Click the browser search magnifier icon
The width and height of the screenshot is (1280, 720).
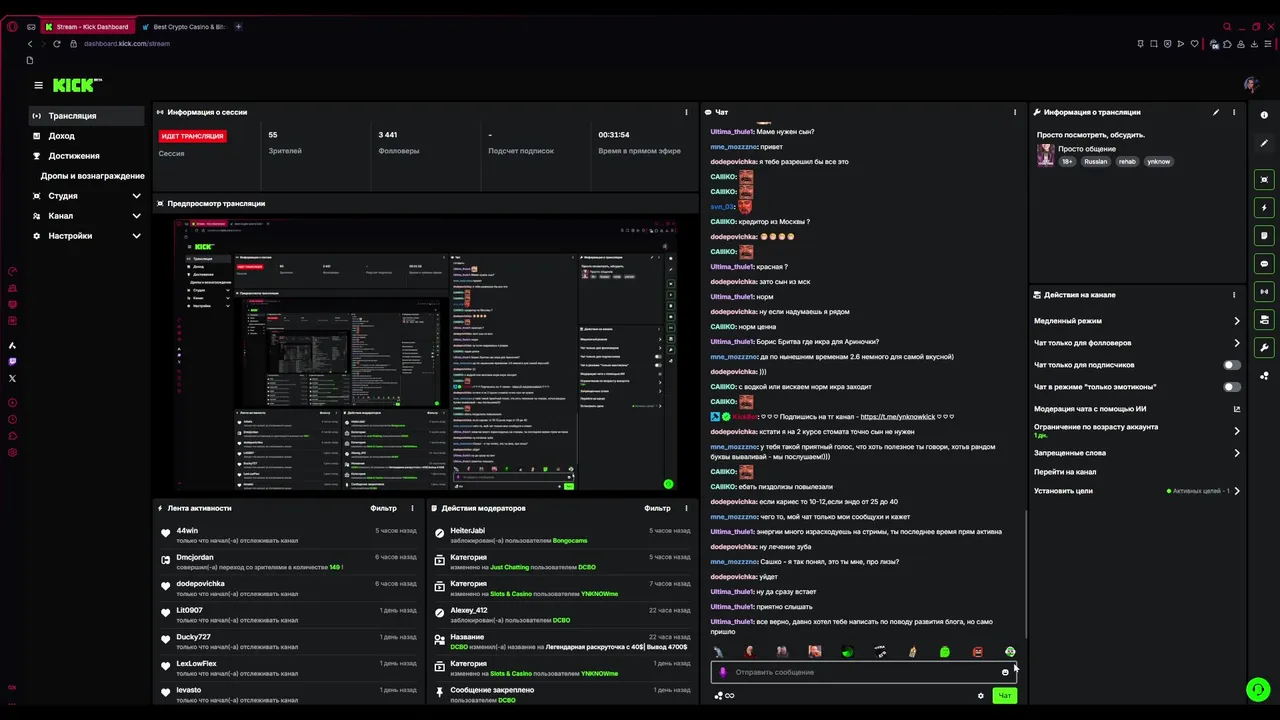(x=1227, y=27)
